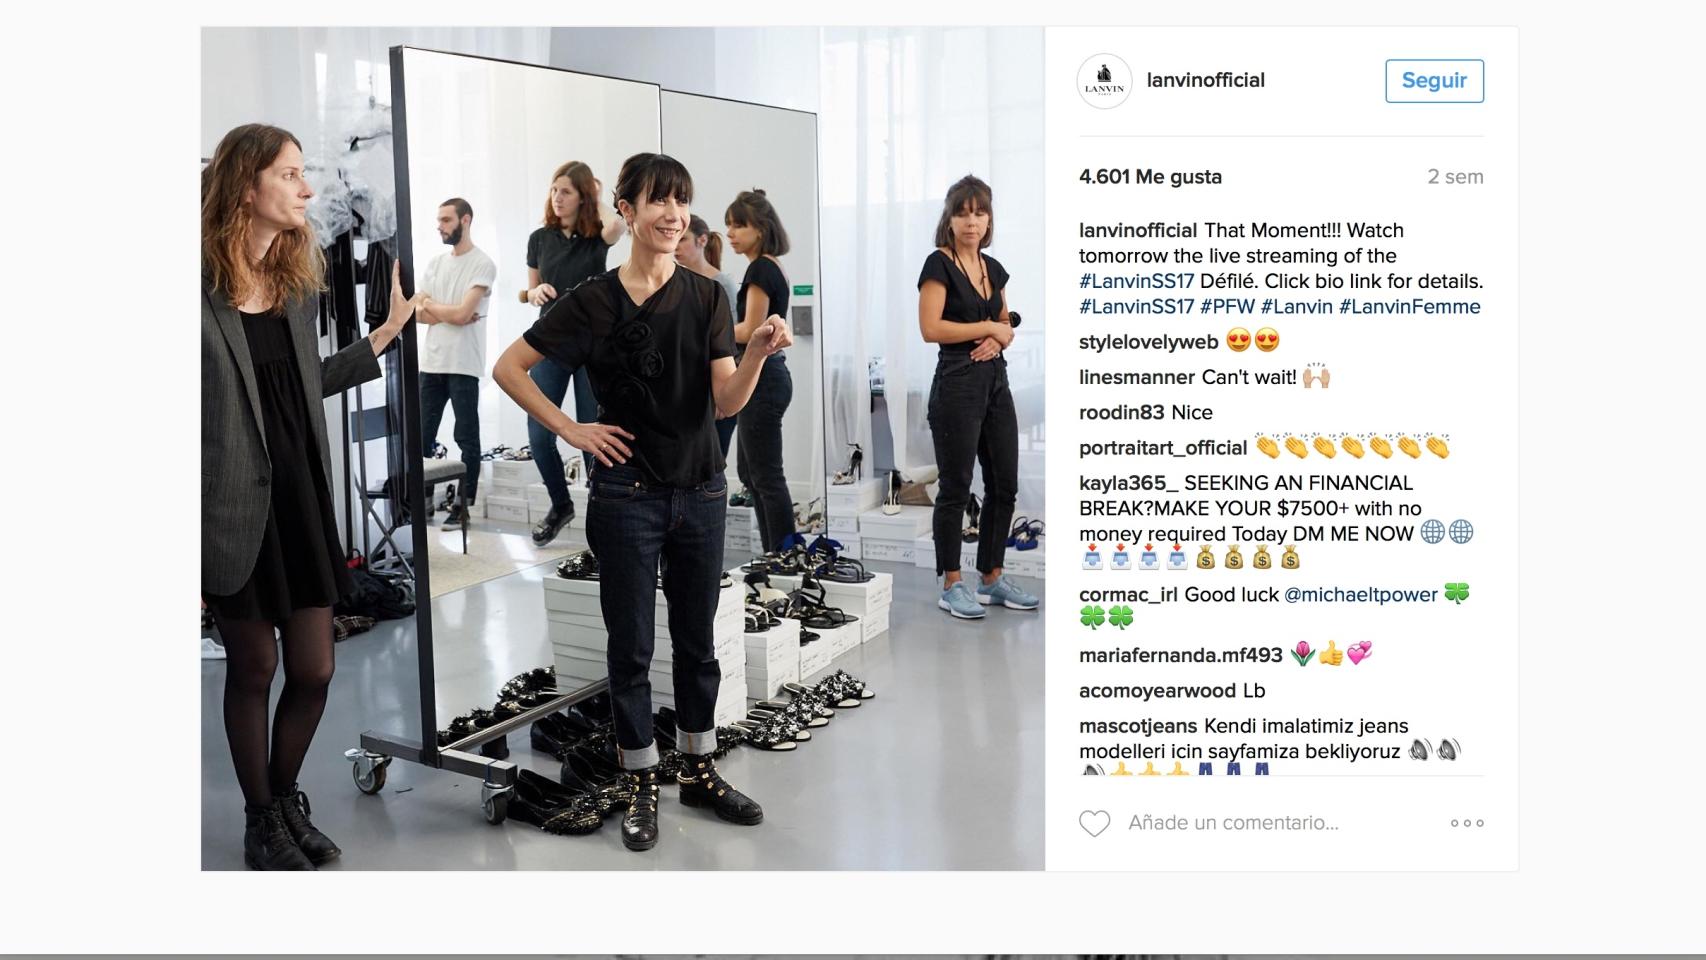Visit the @michaeltpower mention

(1361, 595)
